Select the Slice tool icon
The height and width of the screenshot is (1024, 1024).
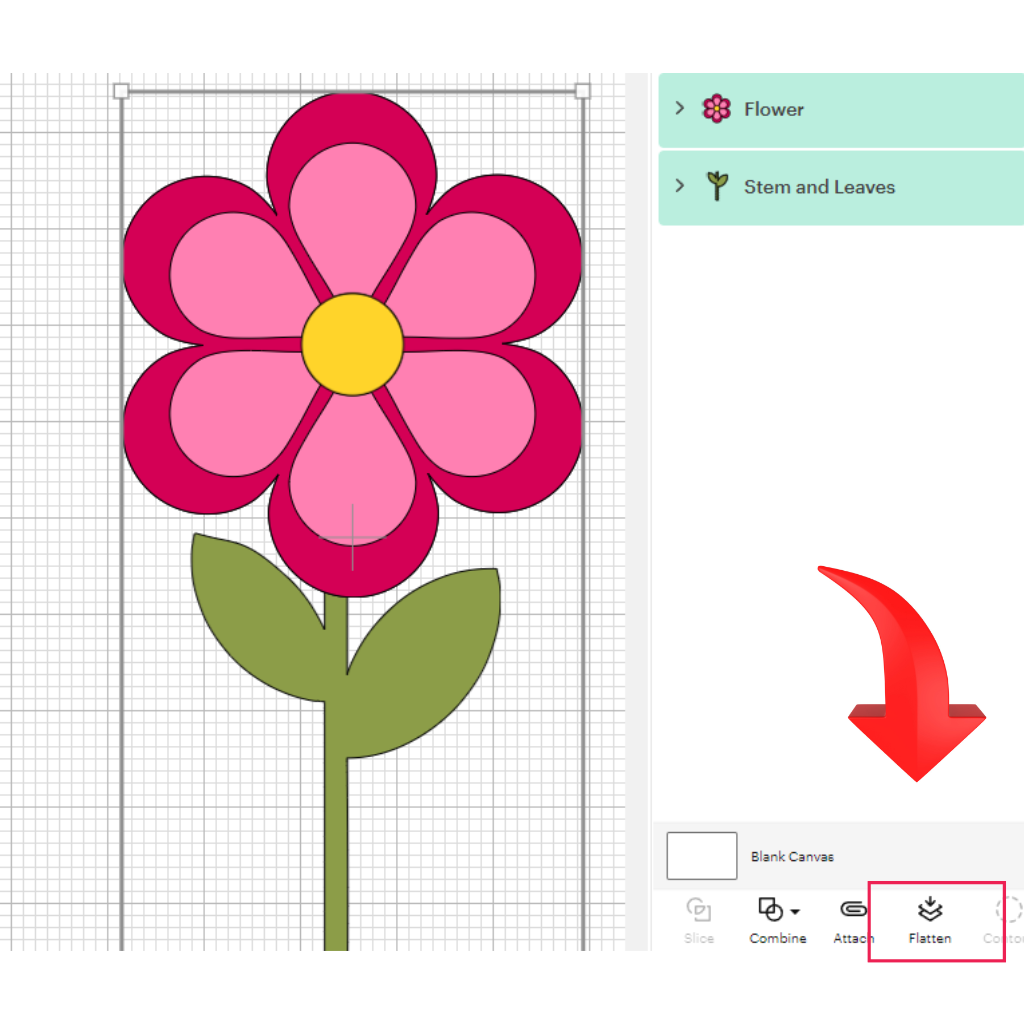(699, 910)
